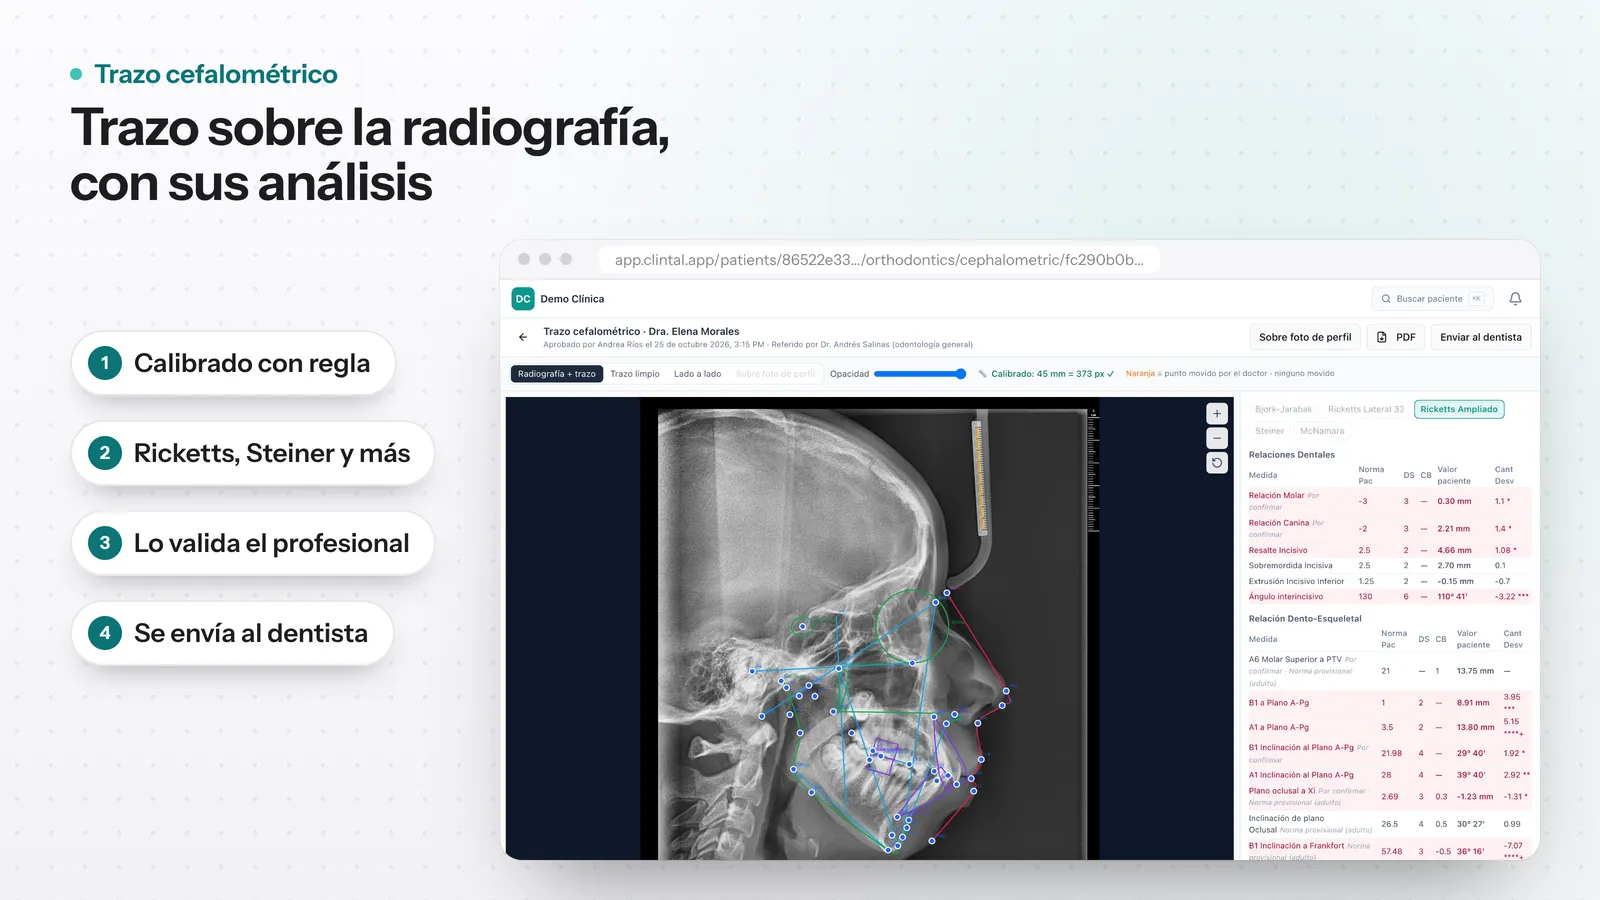The width and height of the screenshot is (1600, 900).
Task: Click the Extrusión Incisivo Inferior row label
Action: click(1296, 581)
